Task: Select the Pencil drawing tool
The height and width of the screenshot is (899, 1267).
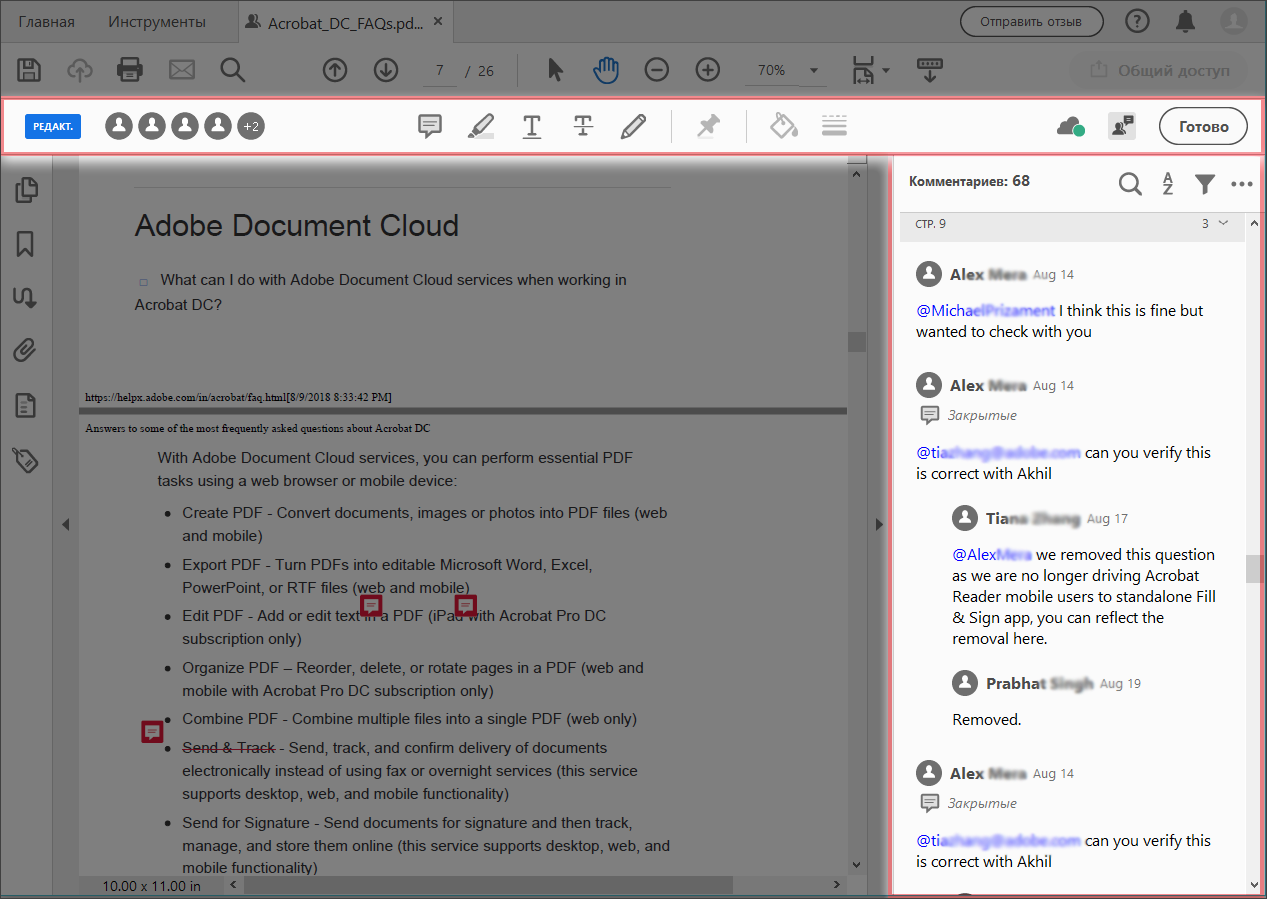Action: [633, 126]
